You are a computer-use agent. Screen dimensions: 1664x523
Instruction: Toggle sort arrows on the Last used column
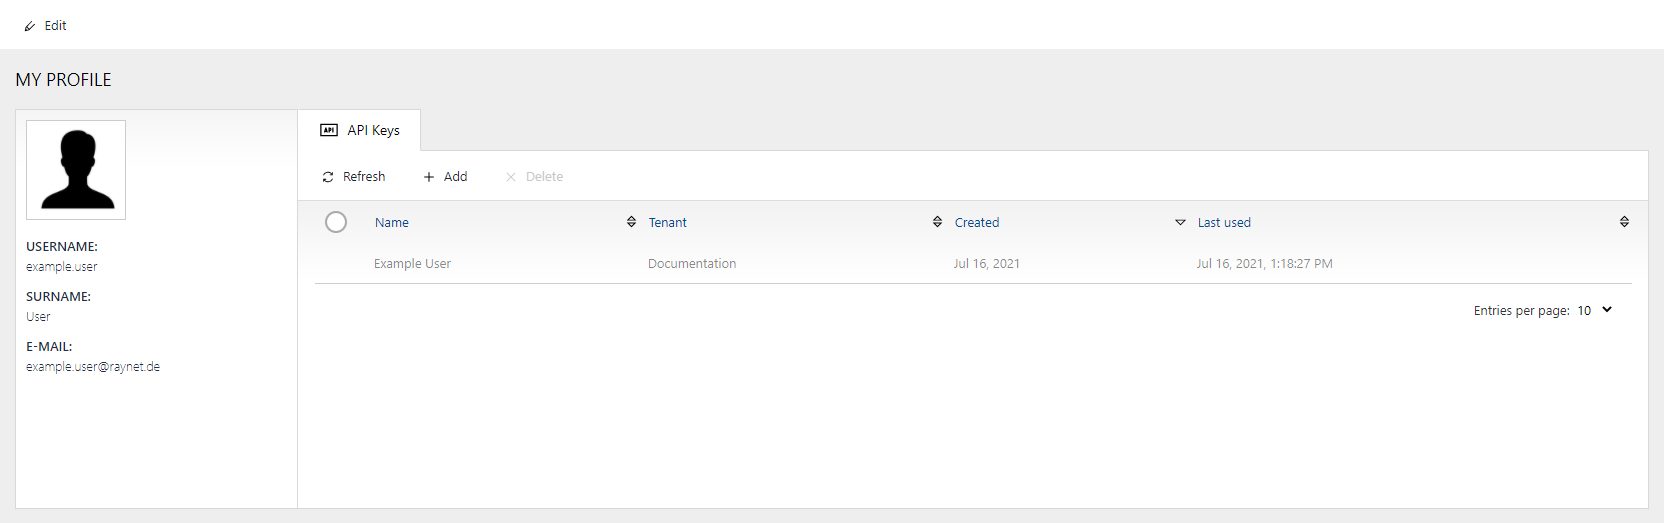pyautogui.click(x=1624, y=222)
